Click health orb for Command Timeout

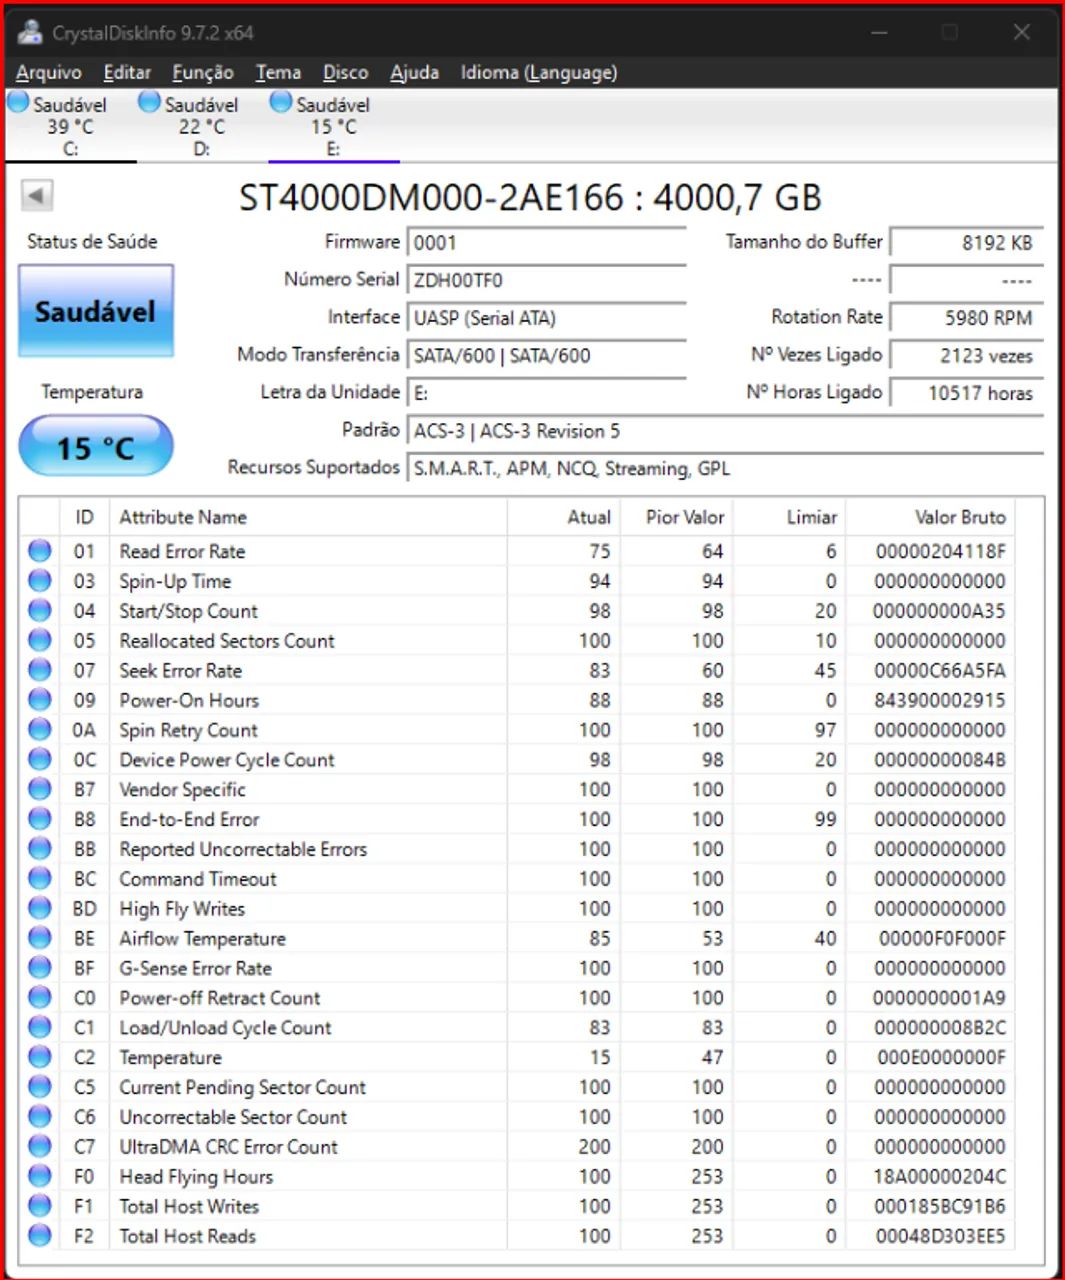pos(39,878)
